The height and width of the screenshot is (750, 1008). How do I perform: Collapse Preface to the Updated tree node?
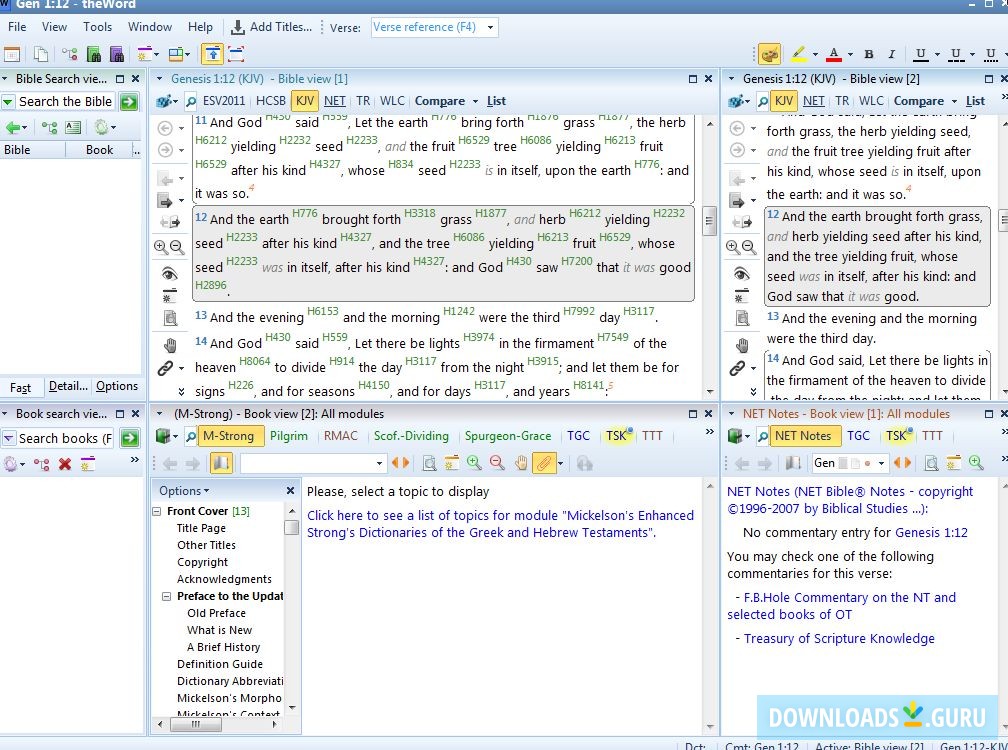166,596
